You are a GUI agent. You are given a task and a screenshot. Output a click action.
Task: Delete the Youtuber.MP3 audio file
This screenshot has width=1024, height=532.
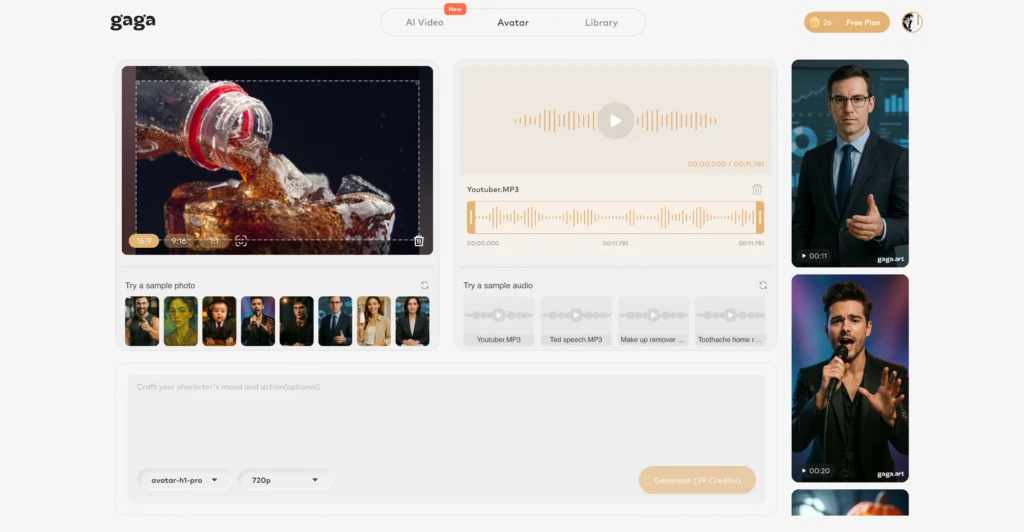click(757, 189)
